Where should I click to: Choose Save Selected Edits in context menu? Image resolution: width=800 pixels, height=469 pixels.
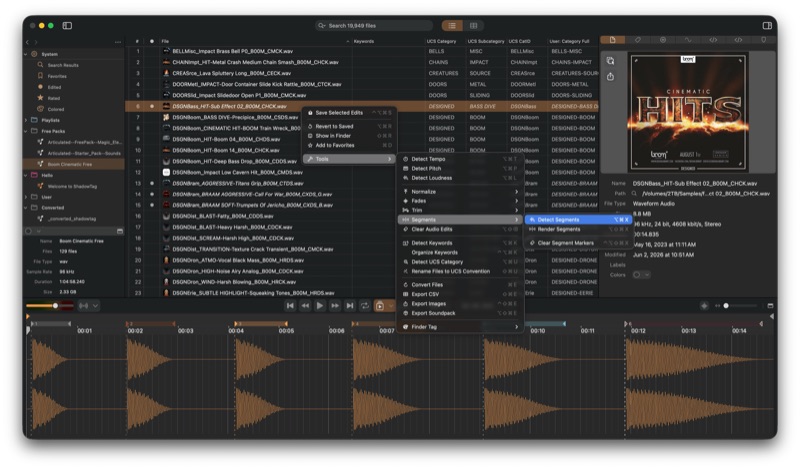coord(349,113)
